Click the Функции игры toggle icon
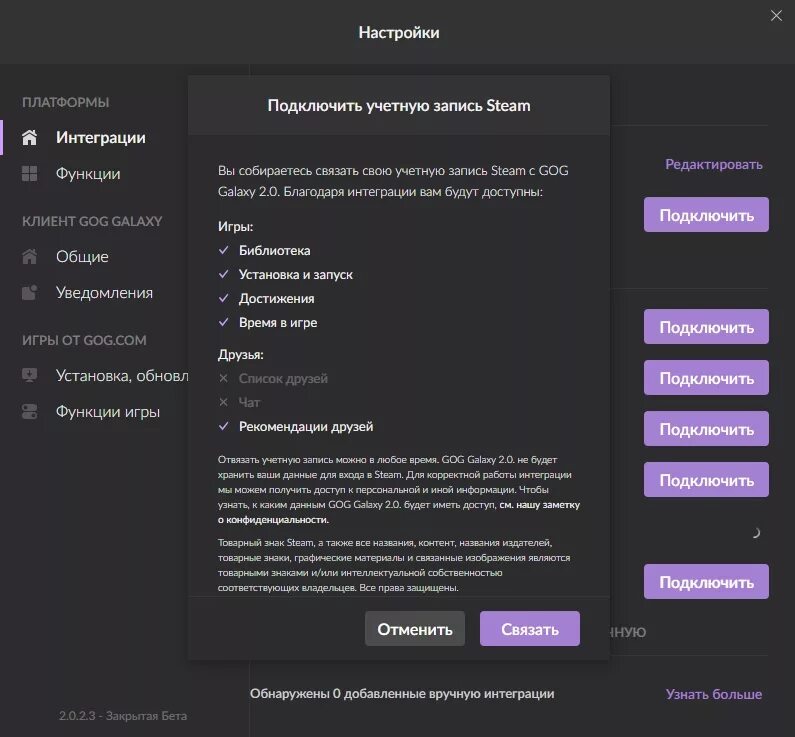The image size is (795, 737). point(29,411)
